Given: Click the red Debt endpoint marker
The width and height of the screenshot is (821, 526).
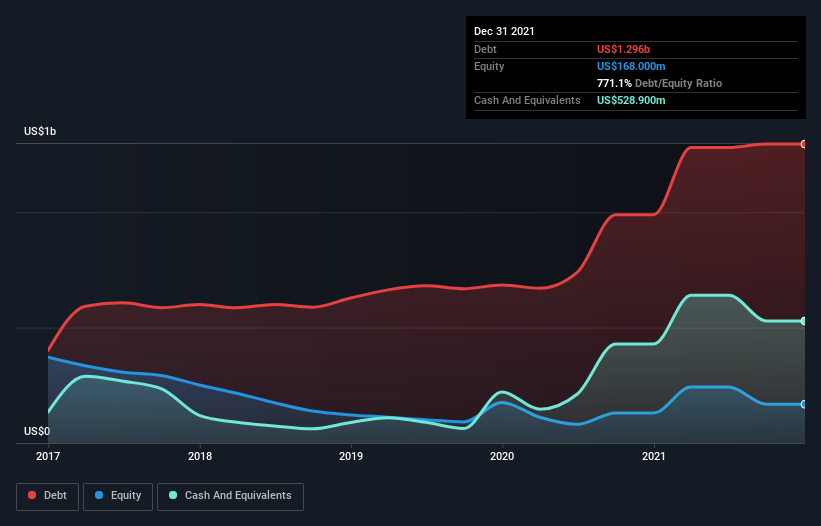Looking at the screenshot, I should [x=804, y=144].
